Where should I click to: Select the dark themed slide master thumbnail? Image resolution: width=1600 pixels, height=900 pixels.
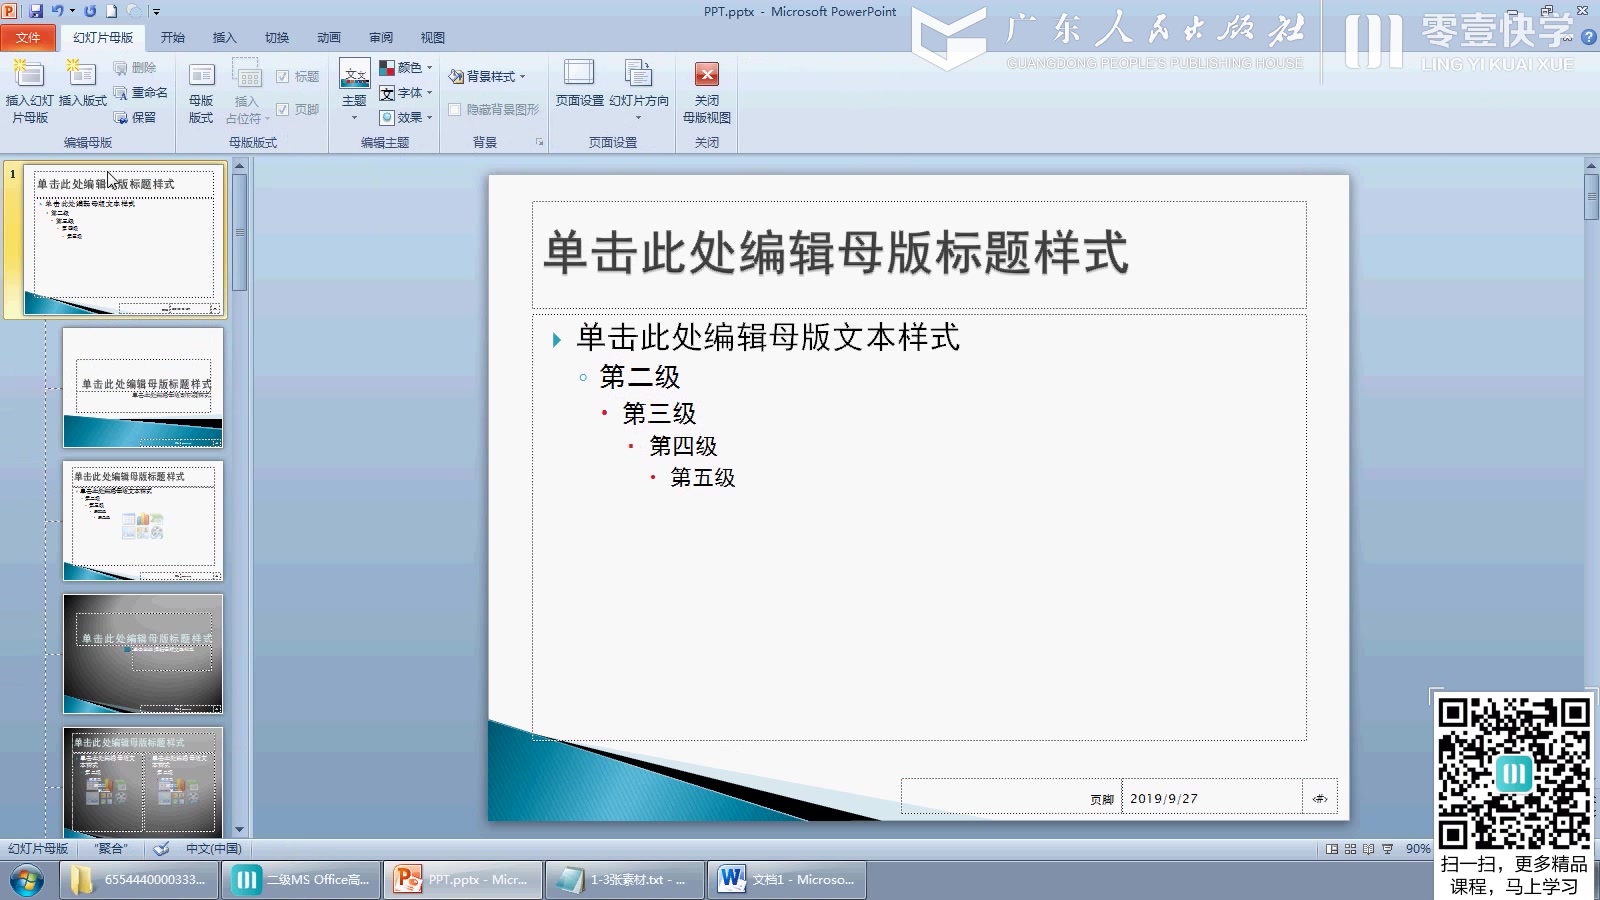tap(142, 653)
